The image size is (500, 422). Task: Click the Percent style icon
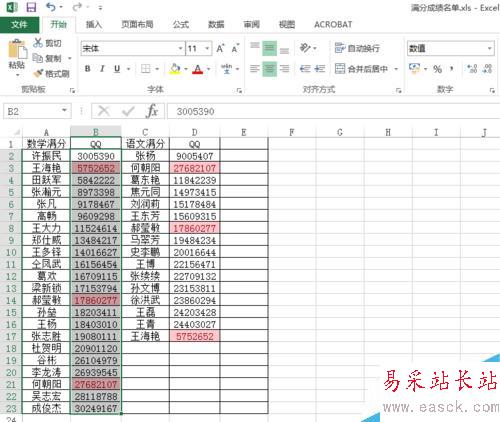437,69
